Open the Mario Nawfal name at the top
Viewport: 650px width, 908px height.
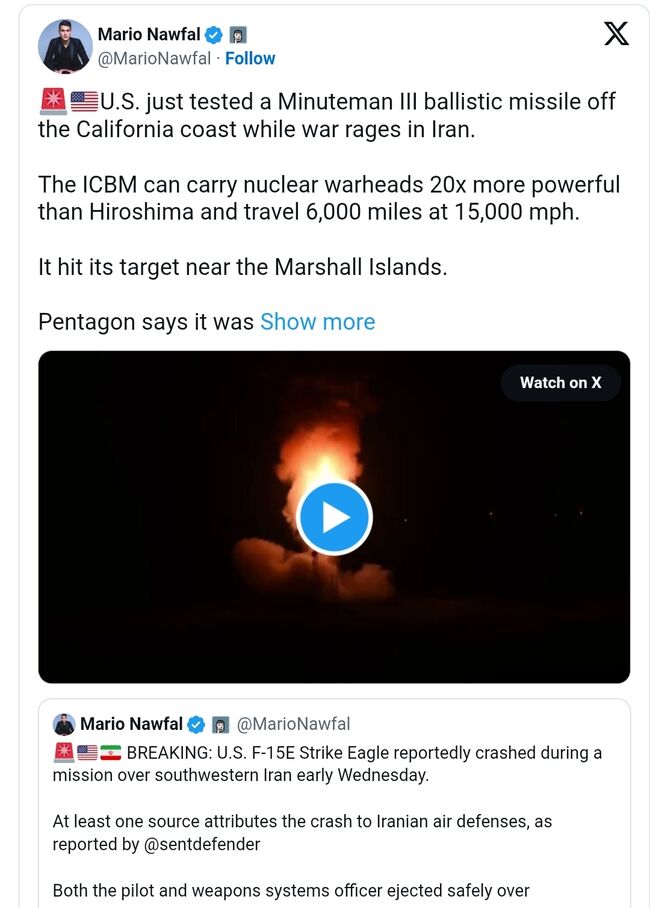(149, 35)
